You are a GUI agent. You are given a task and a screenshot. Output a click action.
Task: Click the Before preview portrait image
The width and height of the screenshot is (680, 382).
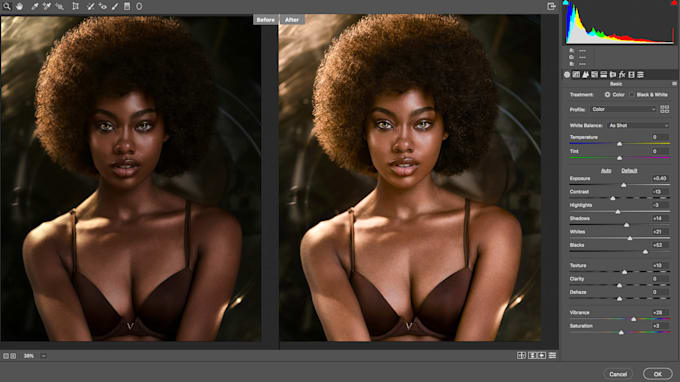(131, 178)
